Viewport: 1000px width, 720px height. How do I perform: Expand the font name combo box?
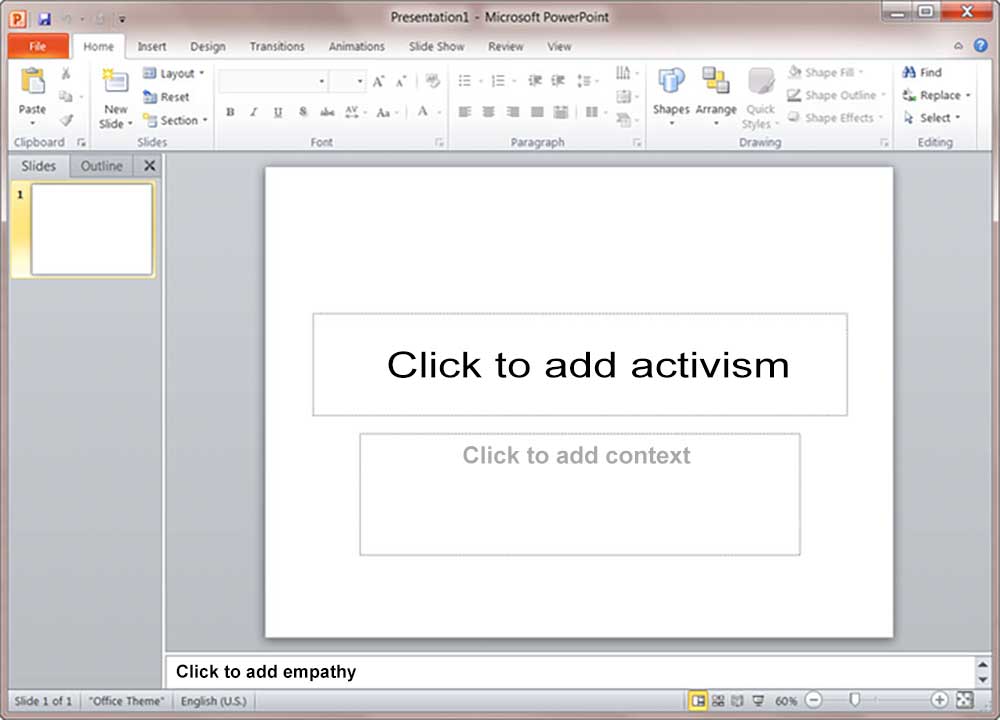321,82
